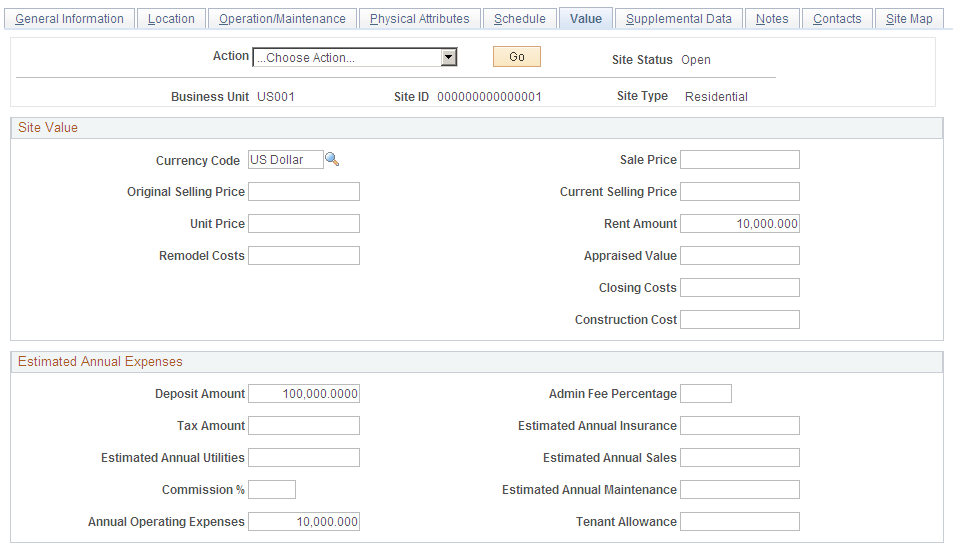Focus the Estimated Annual Sales field

coord(740,458)
